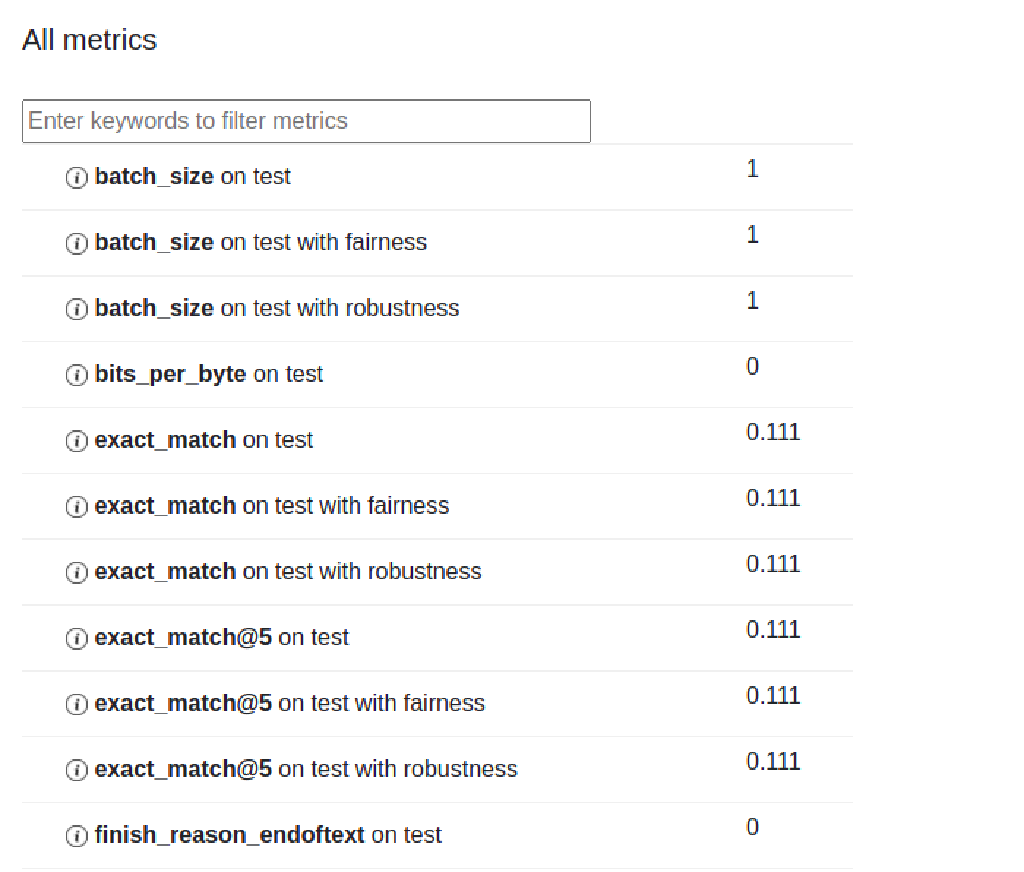Viewport: 1024px width, 872px height.
Task: Select the bits_per_byte on test metric
Action: click(208, 374)
